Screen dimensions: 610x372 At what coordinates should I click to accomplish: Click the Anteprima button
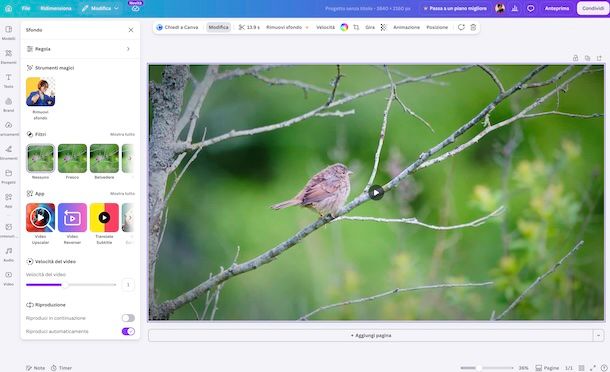557,8
